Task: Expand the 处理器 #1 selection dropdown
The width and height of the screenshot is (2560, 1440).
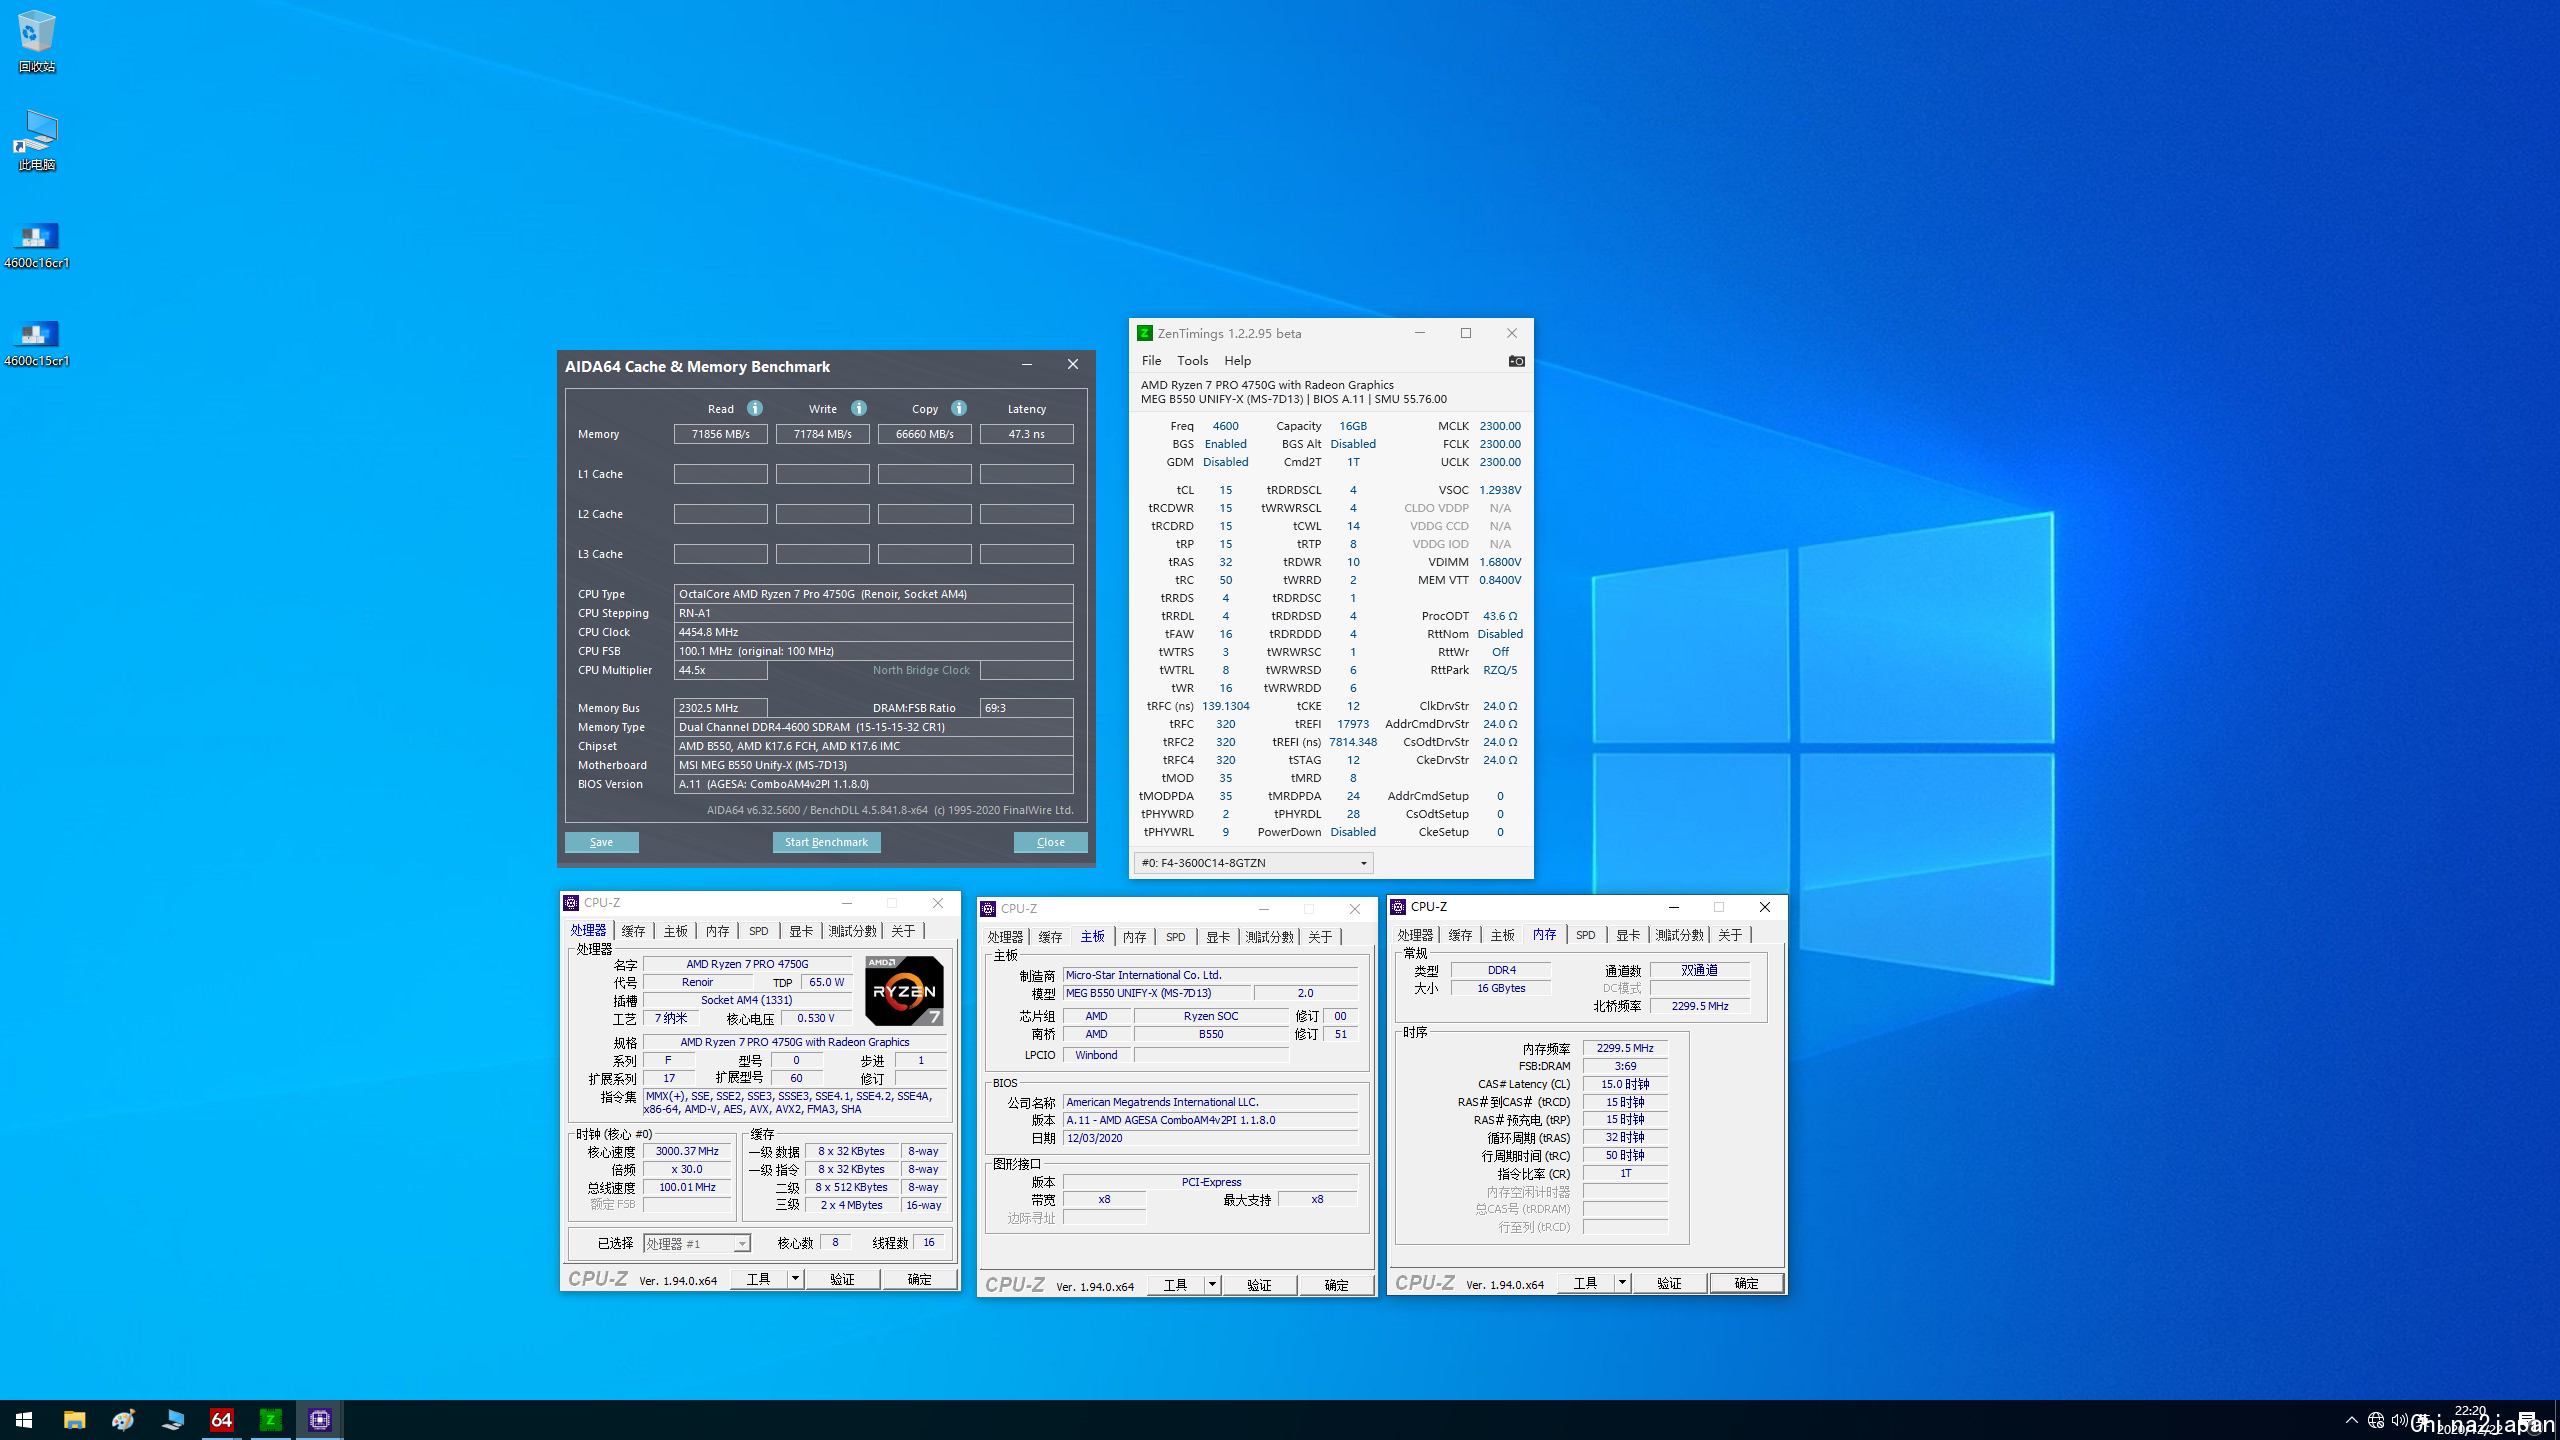Action: coord(742,1244)
